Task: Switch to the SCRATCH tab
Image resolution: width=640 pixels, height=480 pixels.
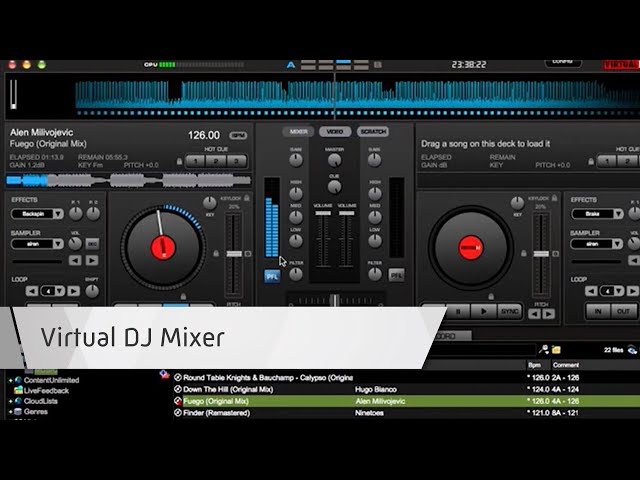Action: coord(373,131)
